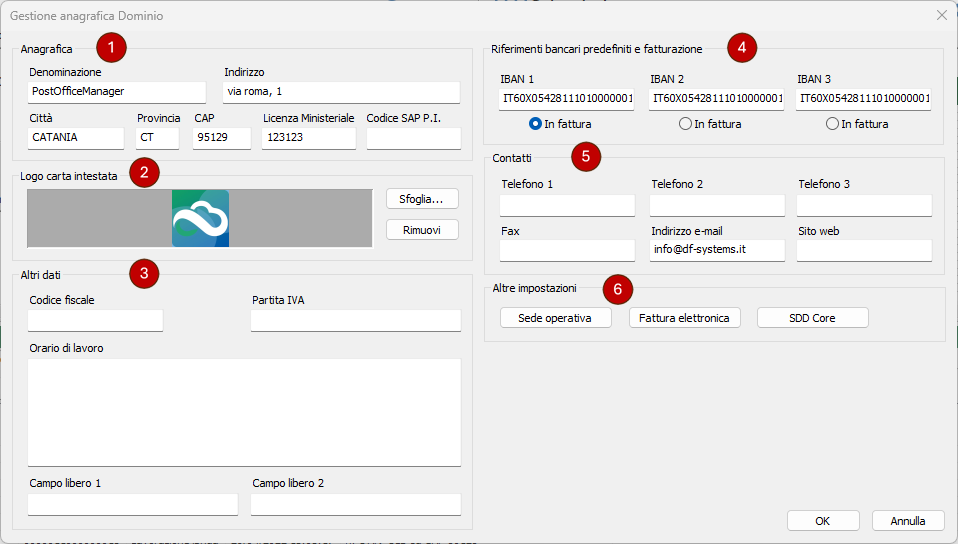The width and height of the screenshot is (958, 544).
Task: Open SDD Core settings
Action: point(812,318)
